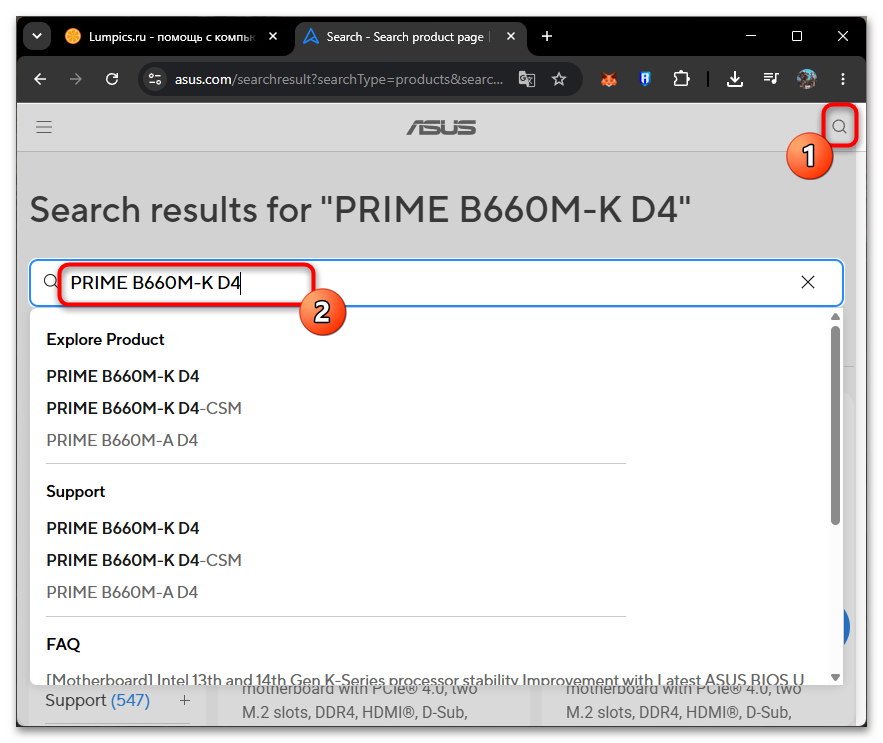The image size is (883, 743).
Task: Switch to the Lumpics.ru tab
Action: (x=172, y=37)
